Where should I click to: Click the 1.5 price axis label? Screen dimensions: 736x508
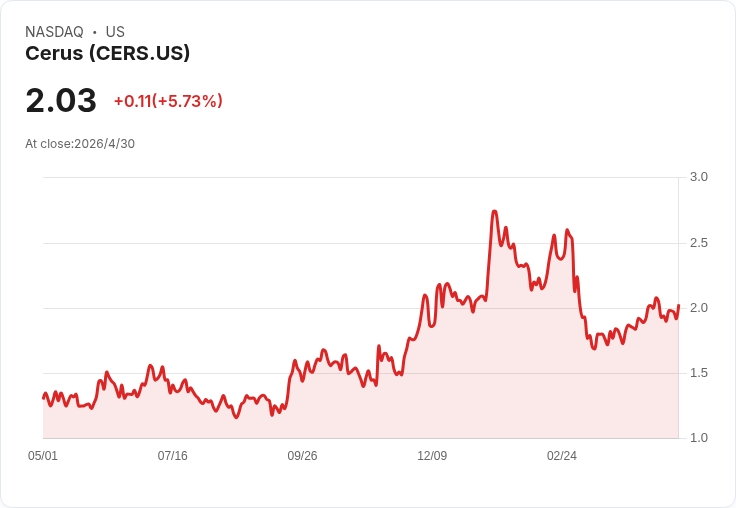[x=698, y=373]
